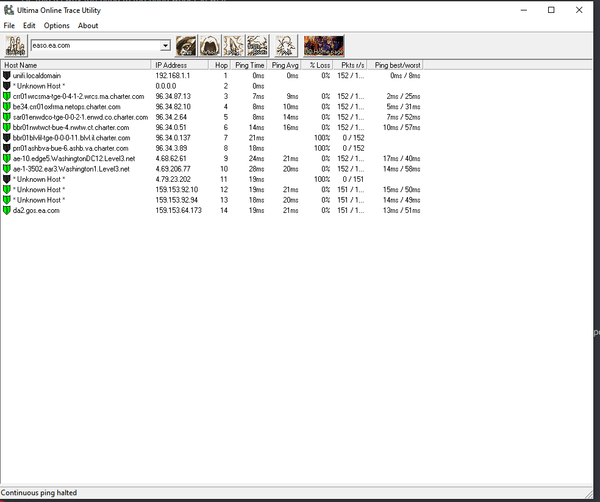The height and width of the screenshot is (502, 600).
Task: Click the % Loss column header
Action: click(x=317, y=65)
